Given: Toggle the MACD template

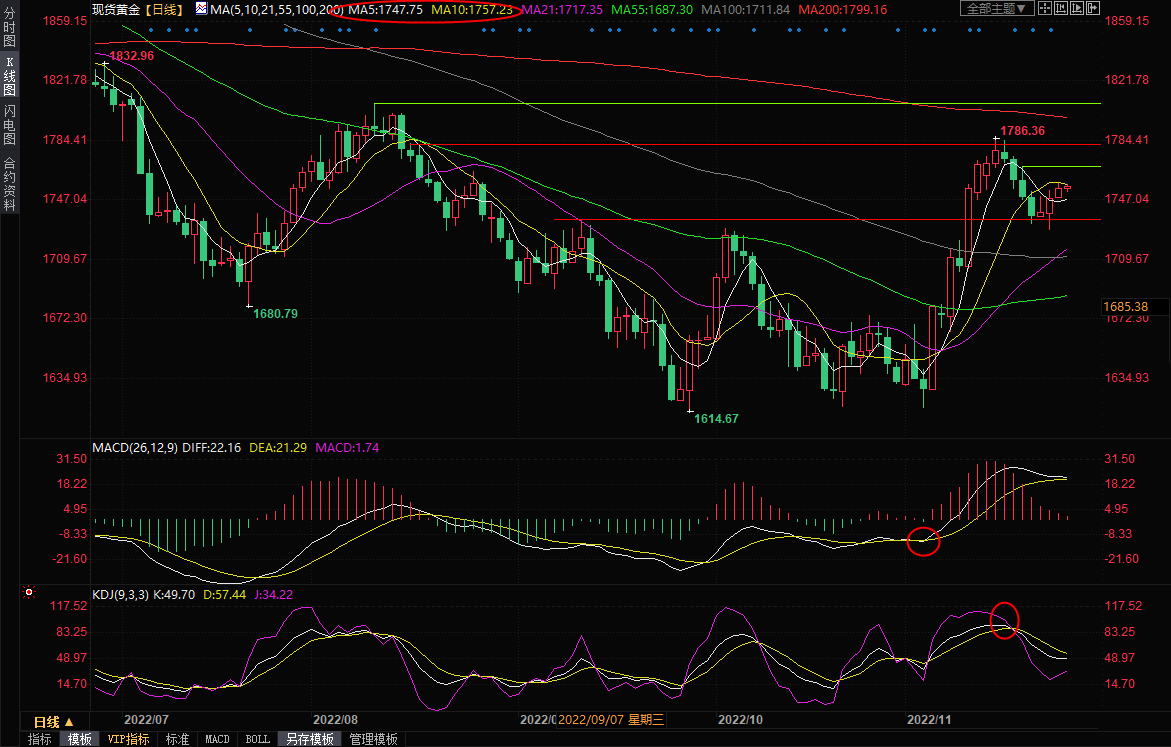Looking at the screenshot, I should pos(217,739).
